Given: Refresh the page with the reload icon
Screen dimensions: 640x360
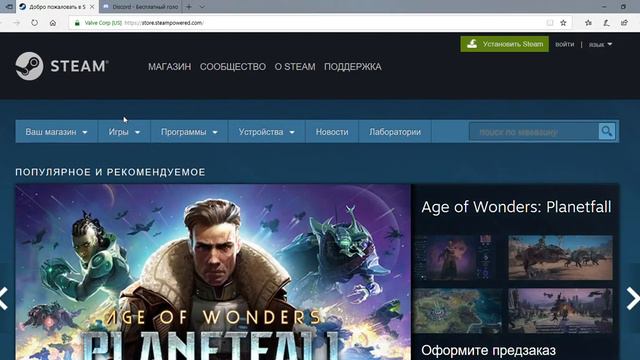Looking at the screenshot, I should [x=35, y=23].
